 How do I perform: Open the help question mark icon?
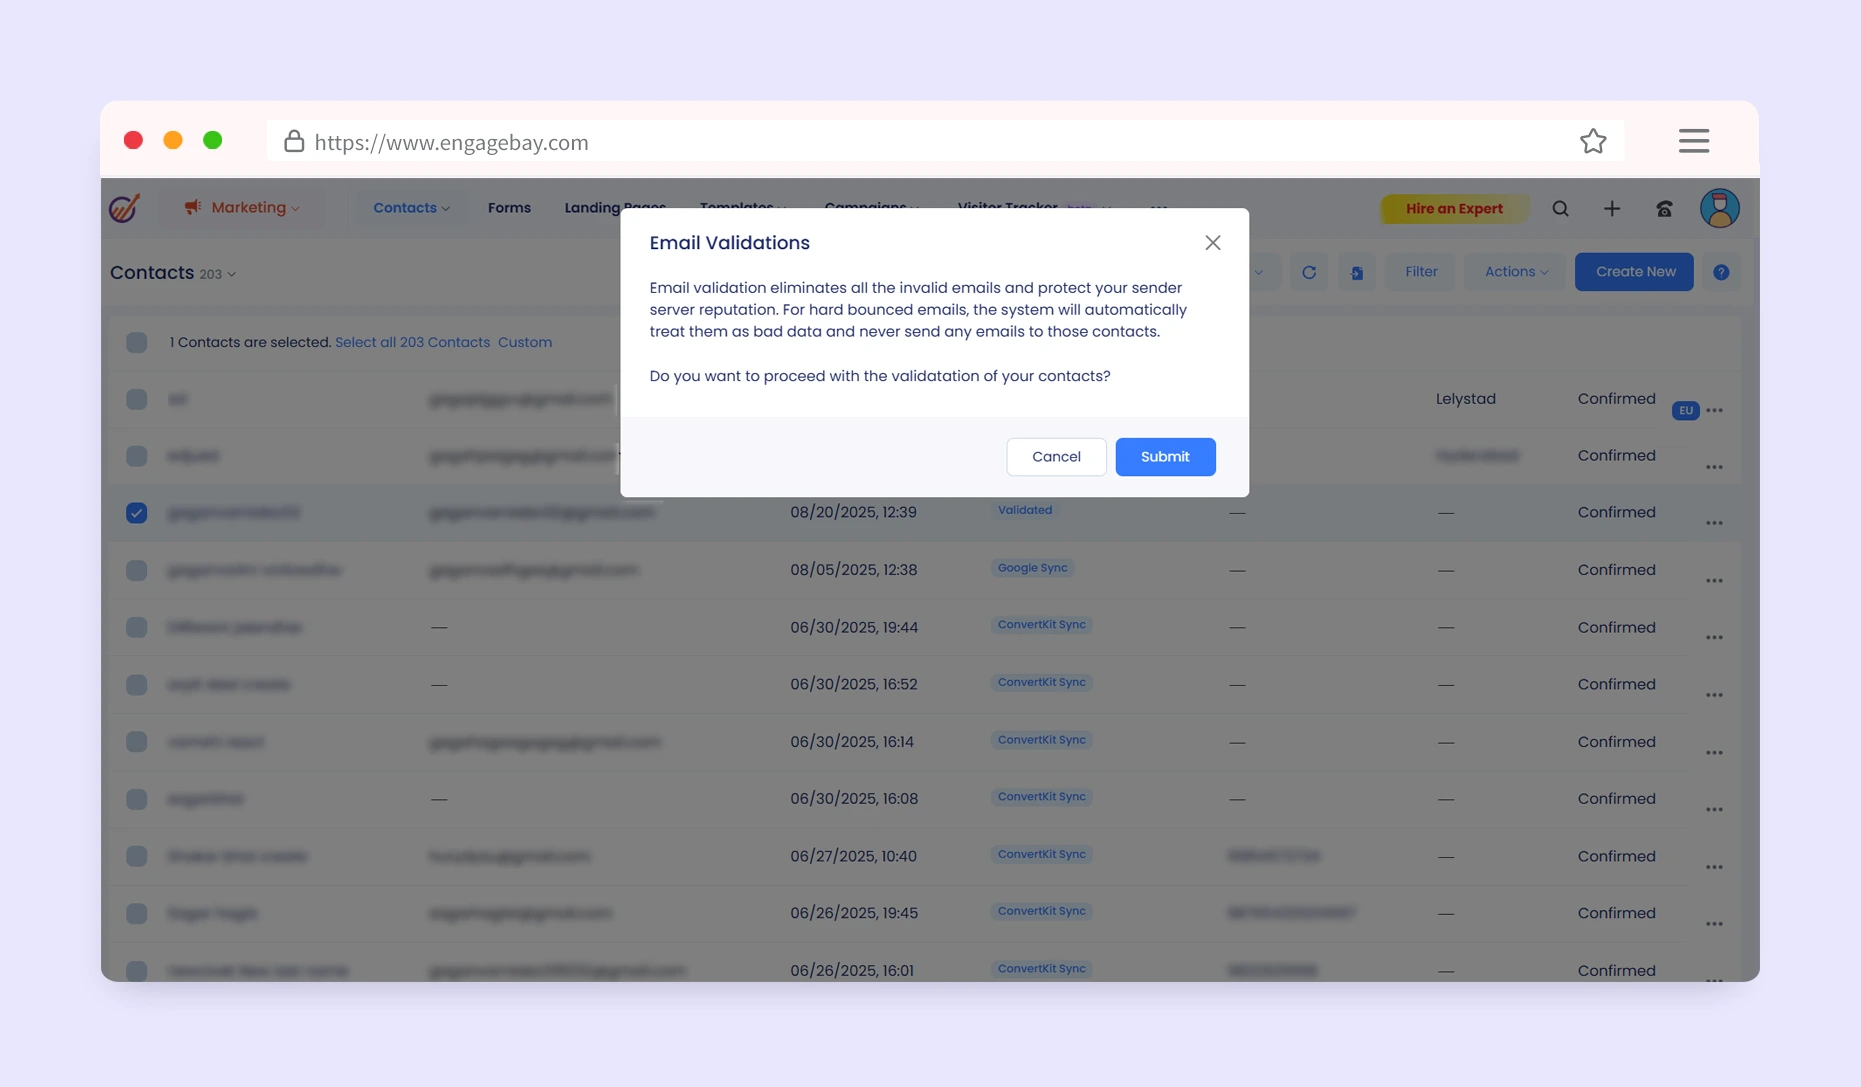(1721, 272)
